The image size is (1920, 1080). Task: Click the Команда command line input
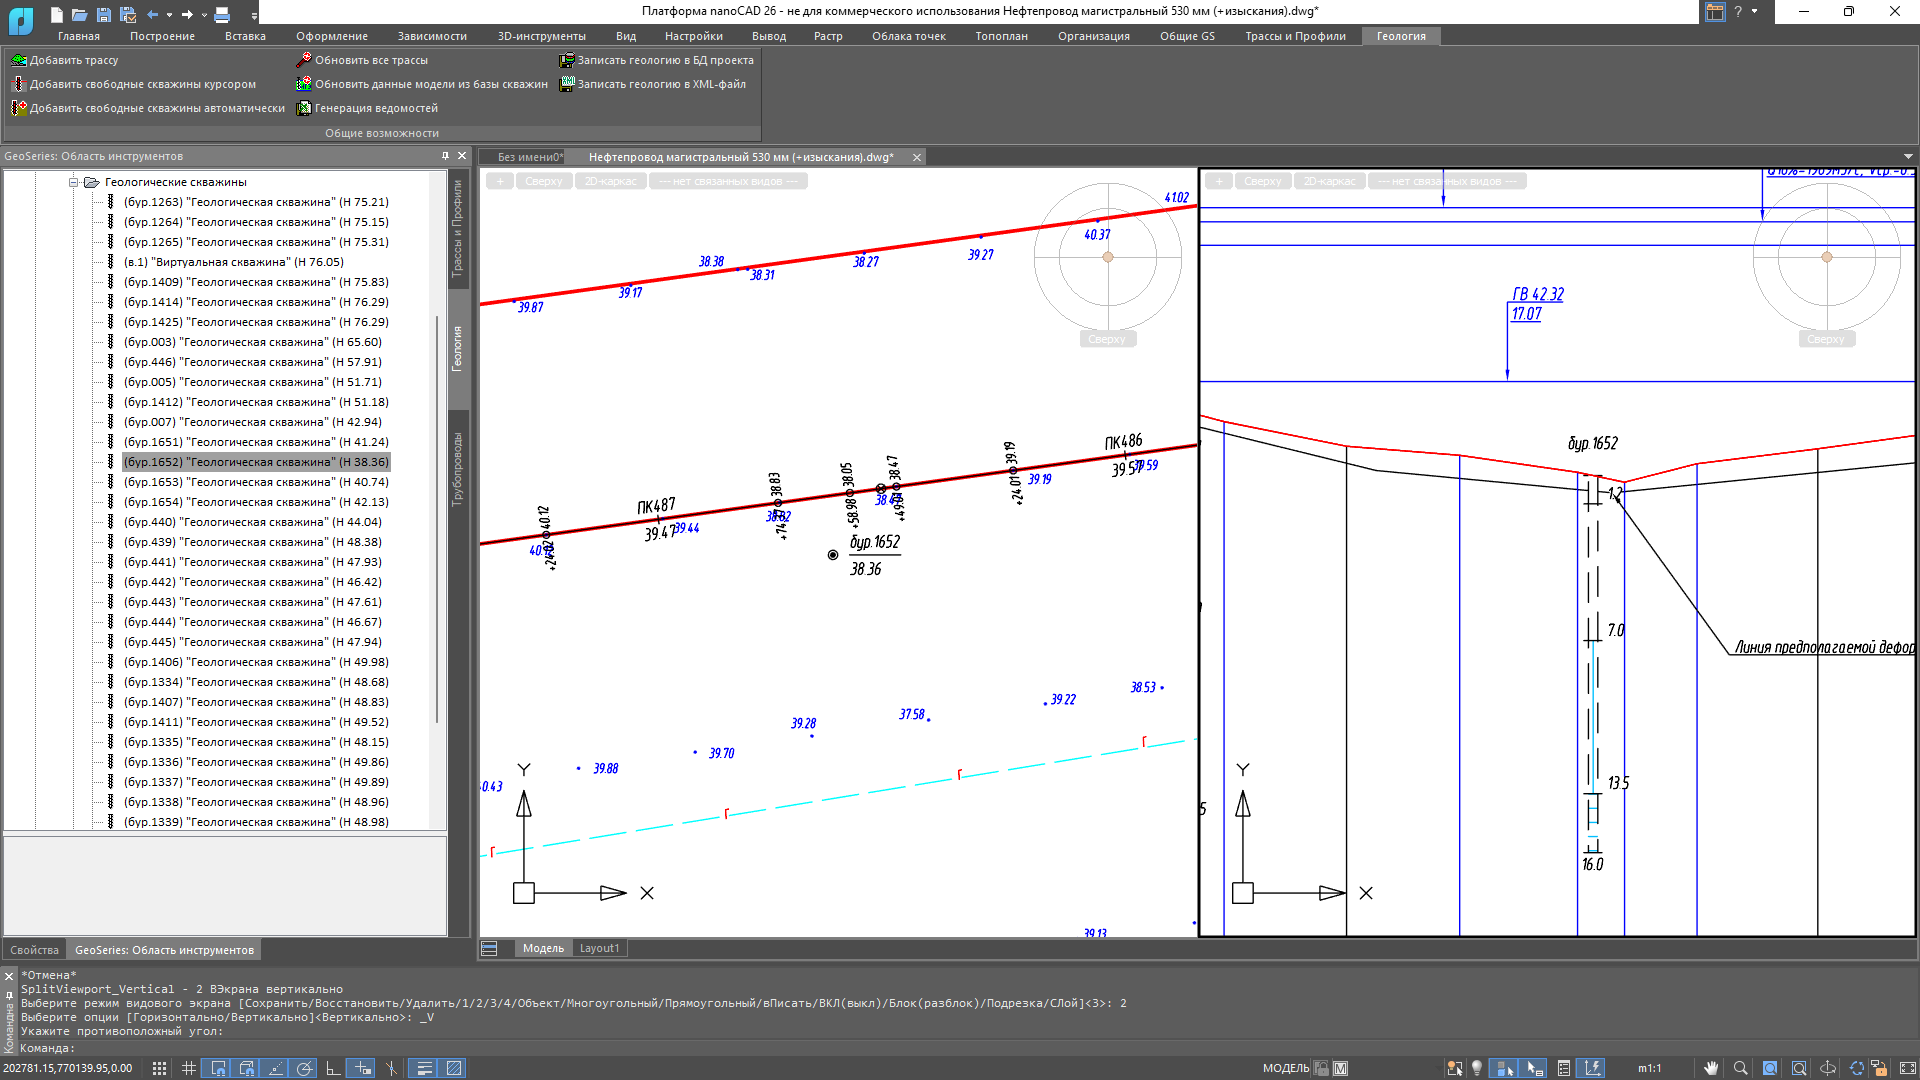pyautogui.click(x=960, y=1048)
